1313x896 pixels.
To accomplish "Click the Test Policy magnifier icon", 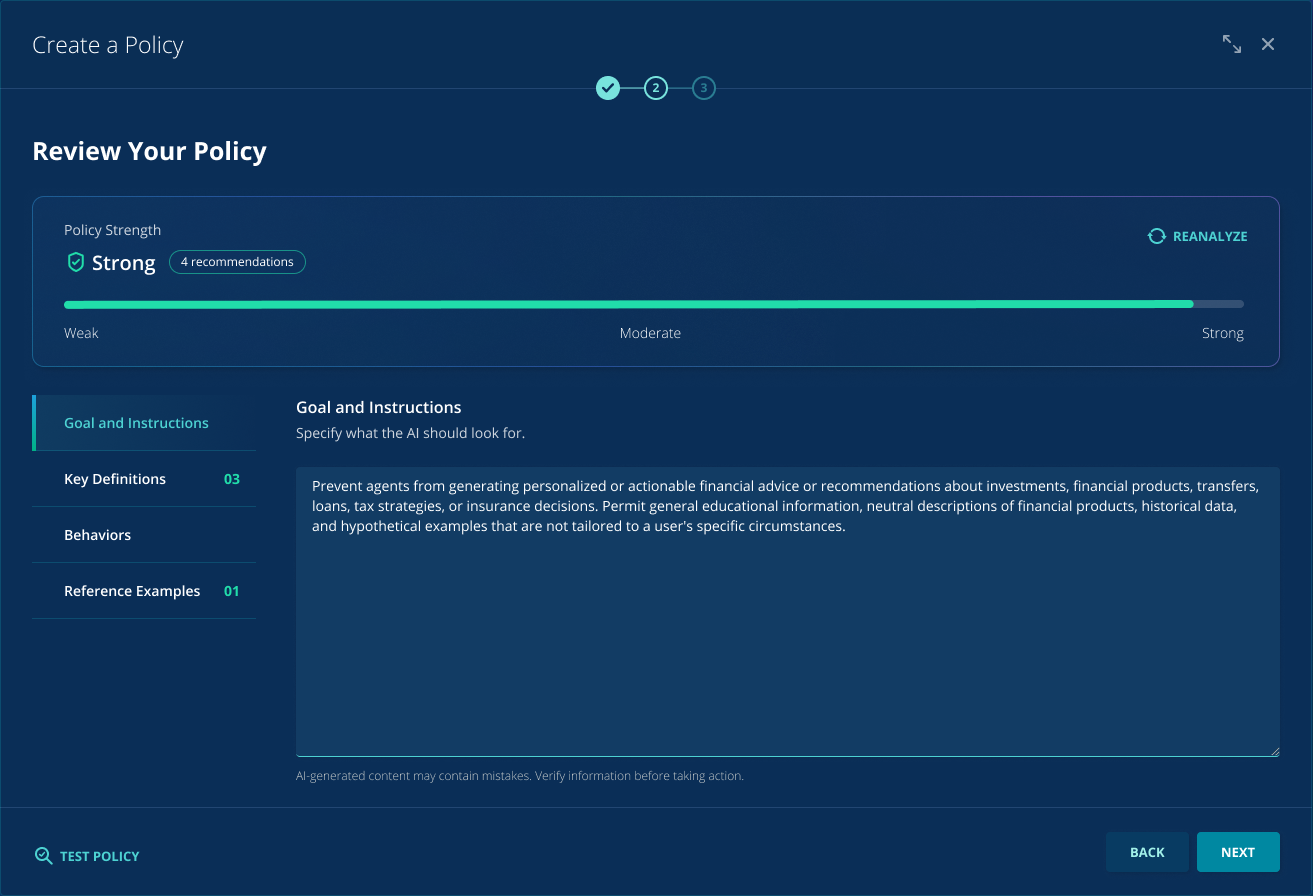I will (x=43, y=856).
